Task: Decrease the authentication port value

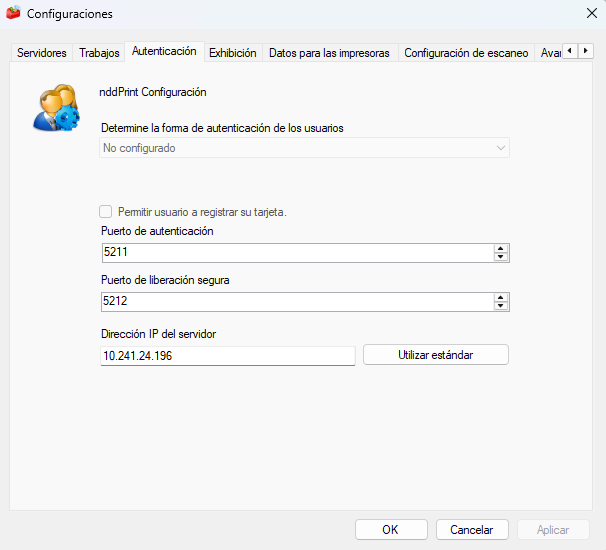Action: pyautogui.click(x=500, y=257)
